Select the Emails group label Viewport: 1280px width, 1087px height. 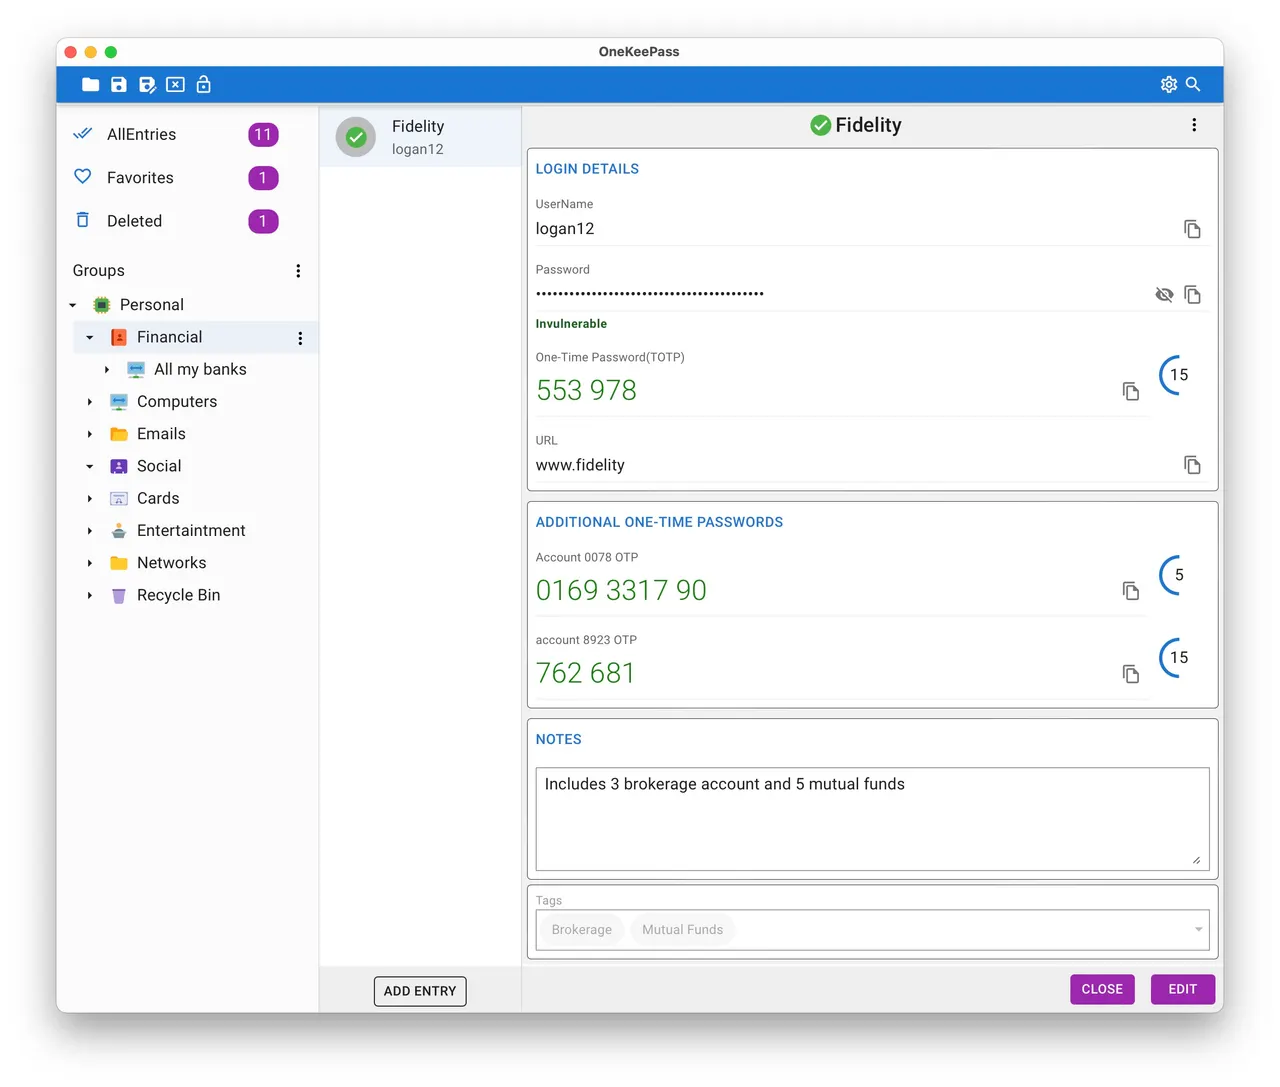pyautogui.click(x=161, y=434)
